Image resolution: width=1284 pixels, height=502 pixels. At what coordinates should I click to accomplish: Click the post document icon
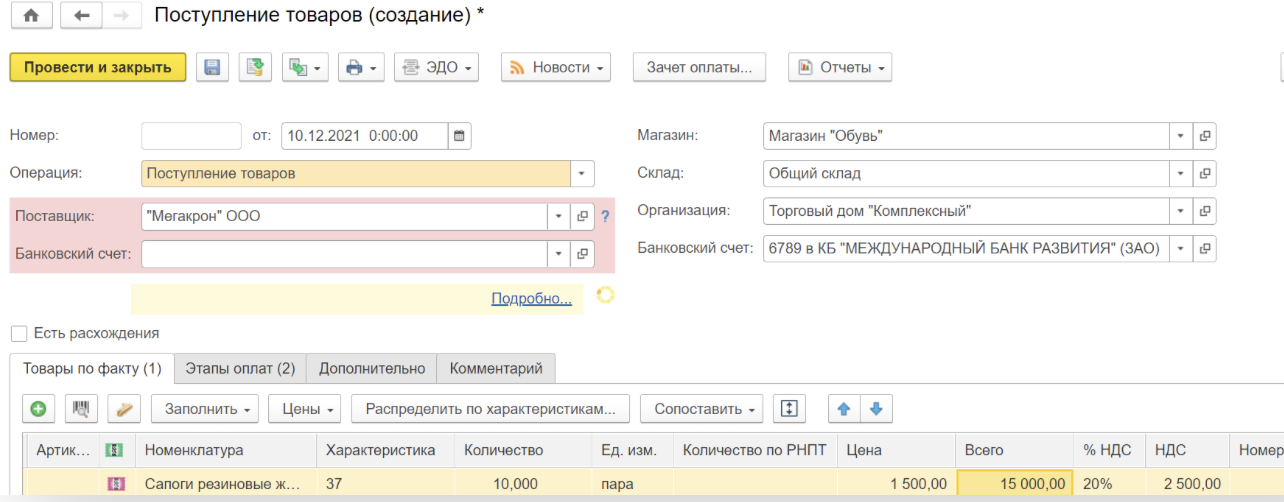[255, 67]
